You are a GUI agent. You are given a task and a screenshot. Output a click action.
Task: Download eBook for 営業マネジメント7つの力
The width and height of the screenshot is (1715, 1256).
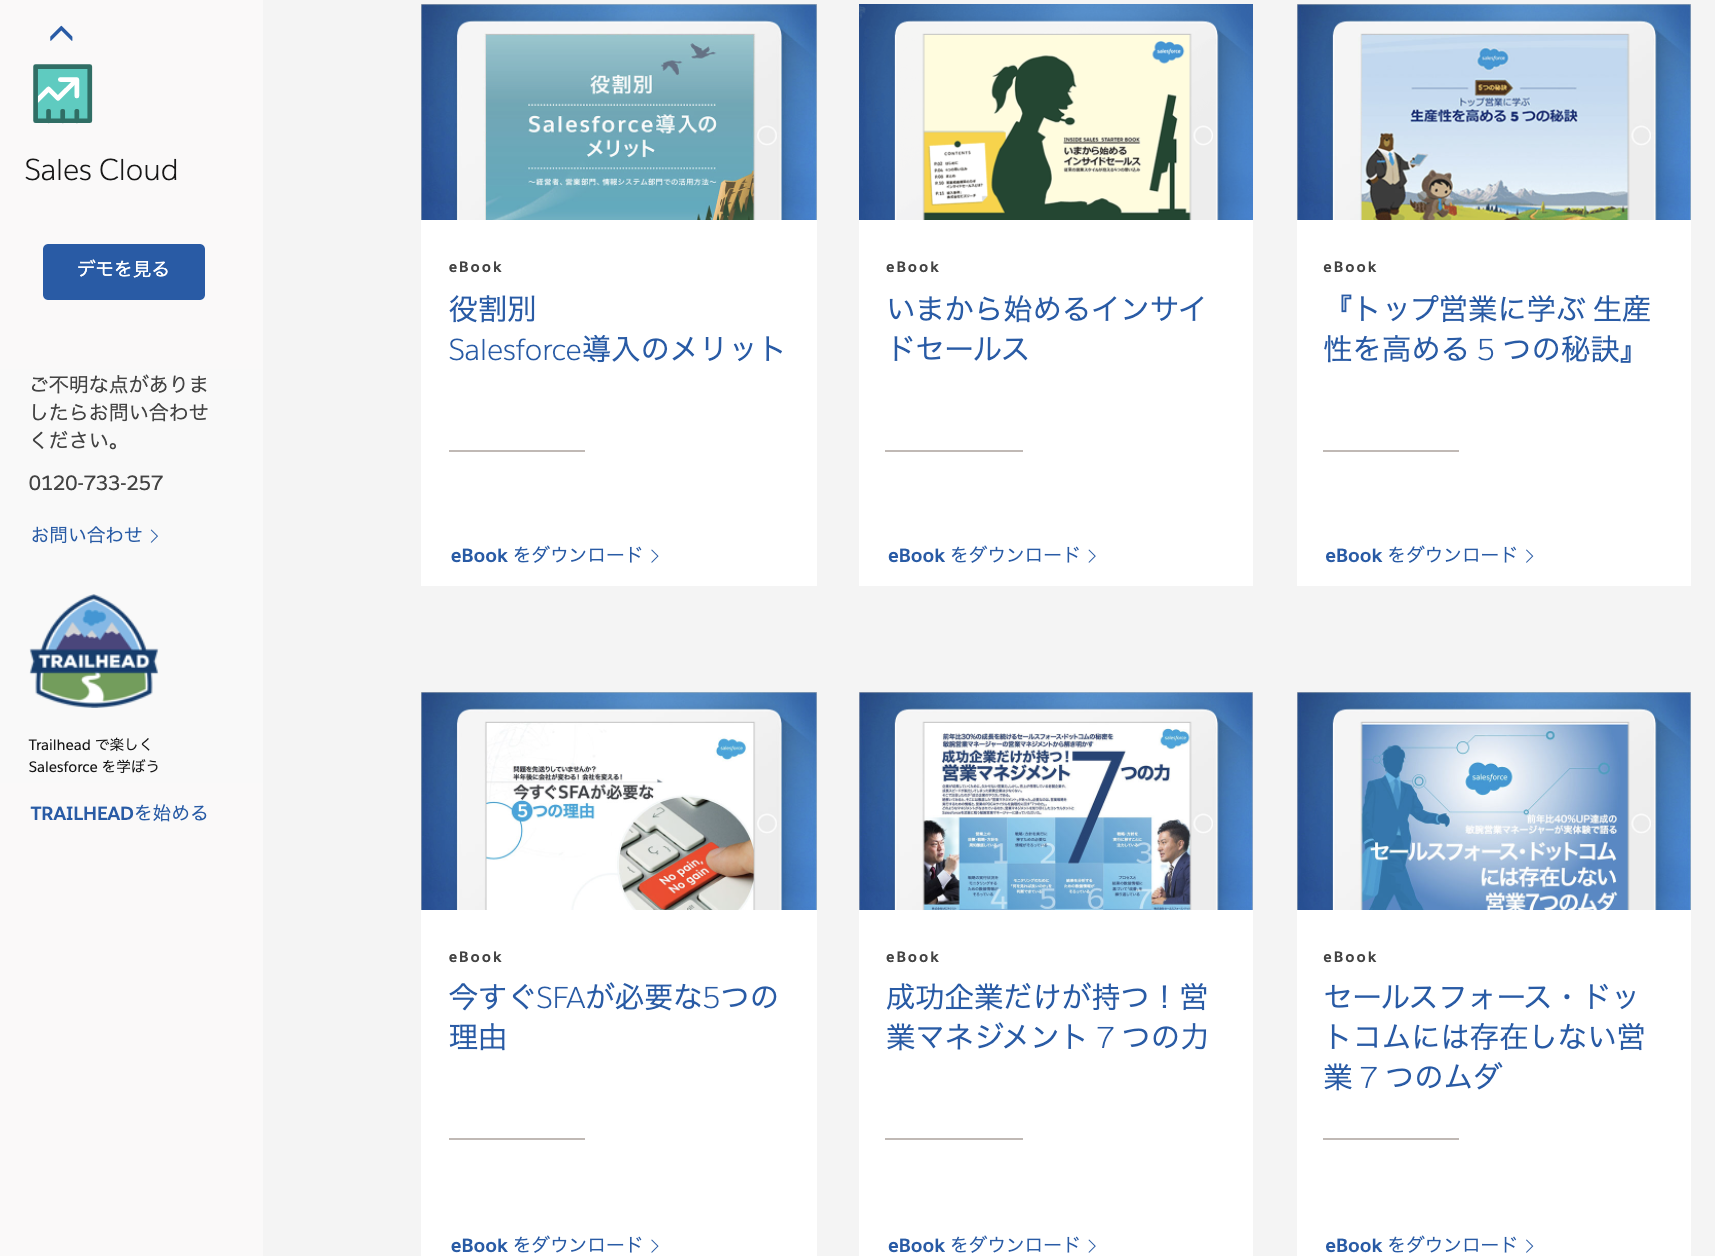point(992,1245)
